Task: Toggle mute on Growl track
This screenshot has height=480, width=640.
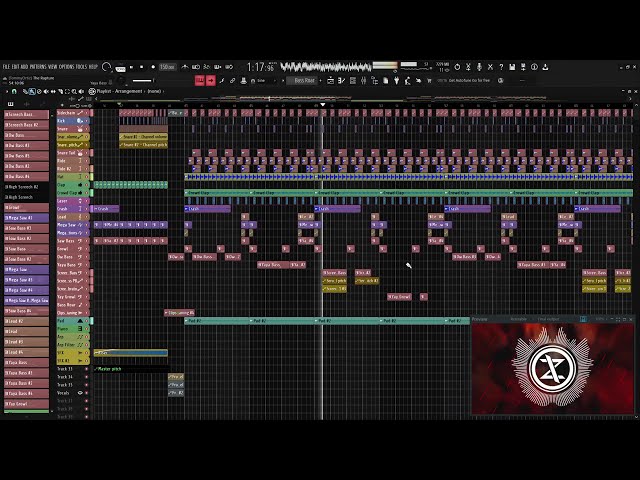Action: click(x=87, y=249)
